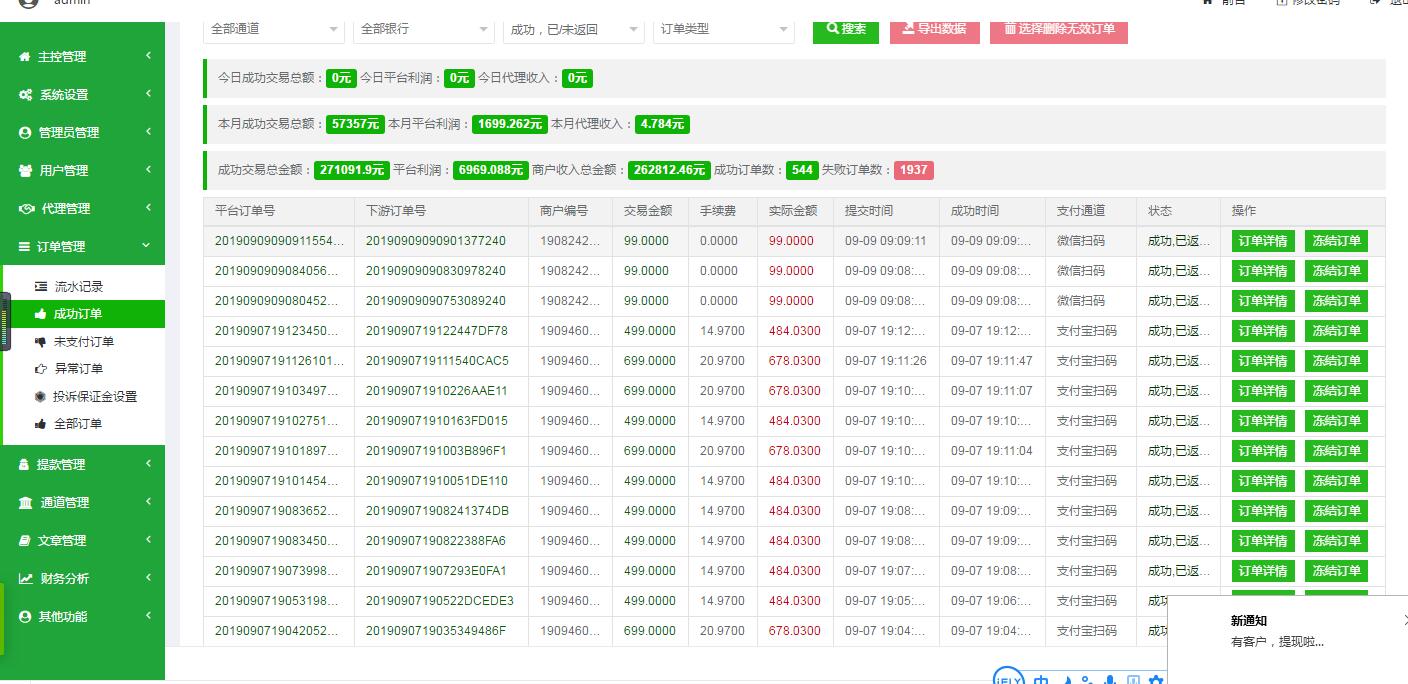Click the bank icon beside 通道管理
Viewport: 1408px width, 684px height.
tap(25, 503)
